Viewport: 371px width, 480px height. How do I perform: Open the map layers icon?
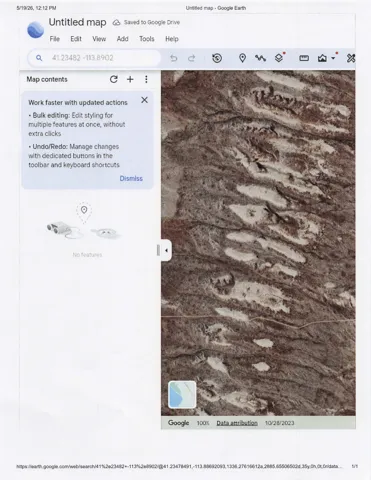click(x=279, y=58)
